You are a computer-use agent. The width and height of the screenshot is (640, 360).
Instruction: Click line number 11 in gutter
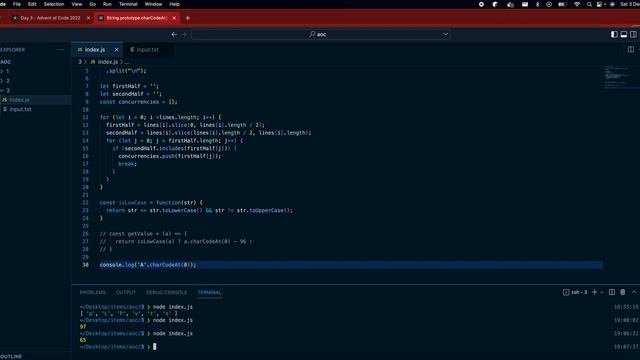tap(85, 117)
